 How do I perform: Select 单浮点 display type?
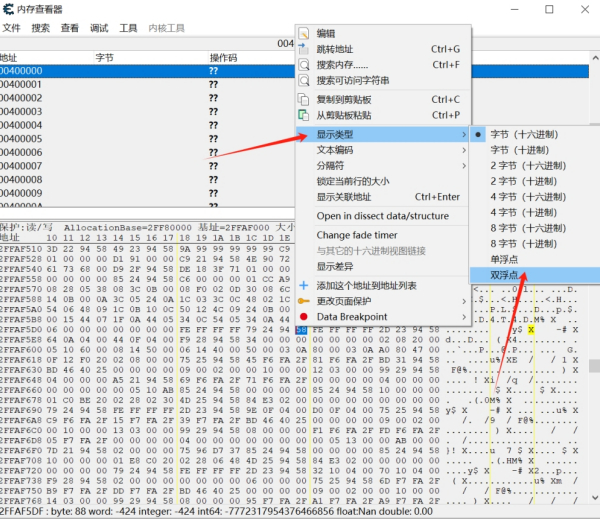pos(504,260)
